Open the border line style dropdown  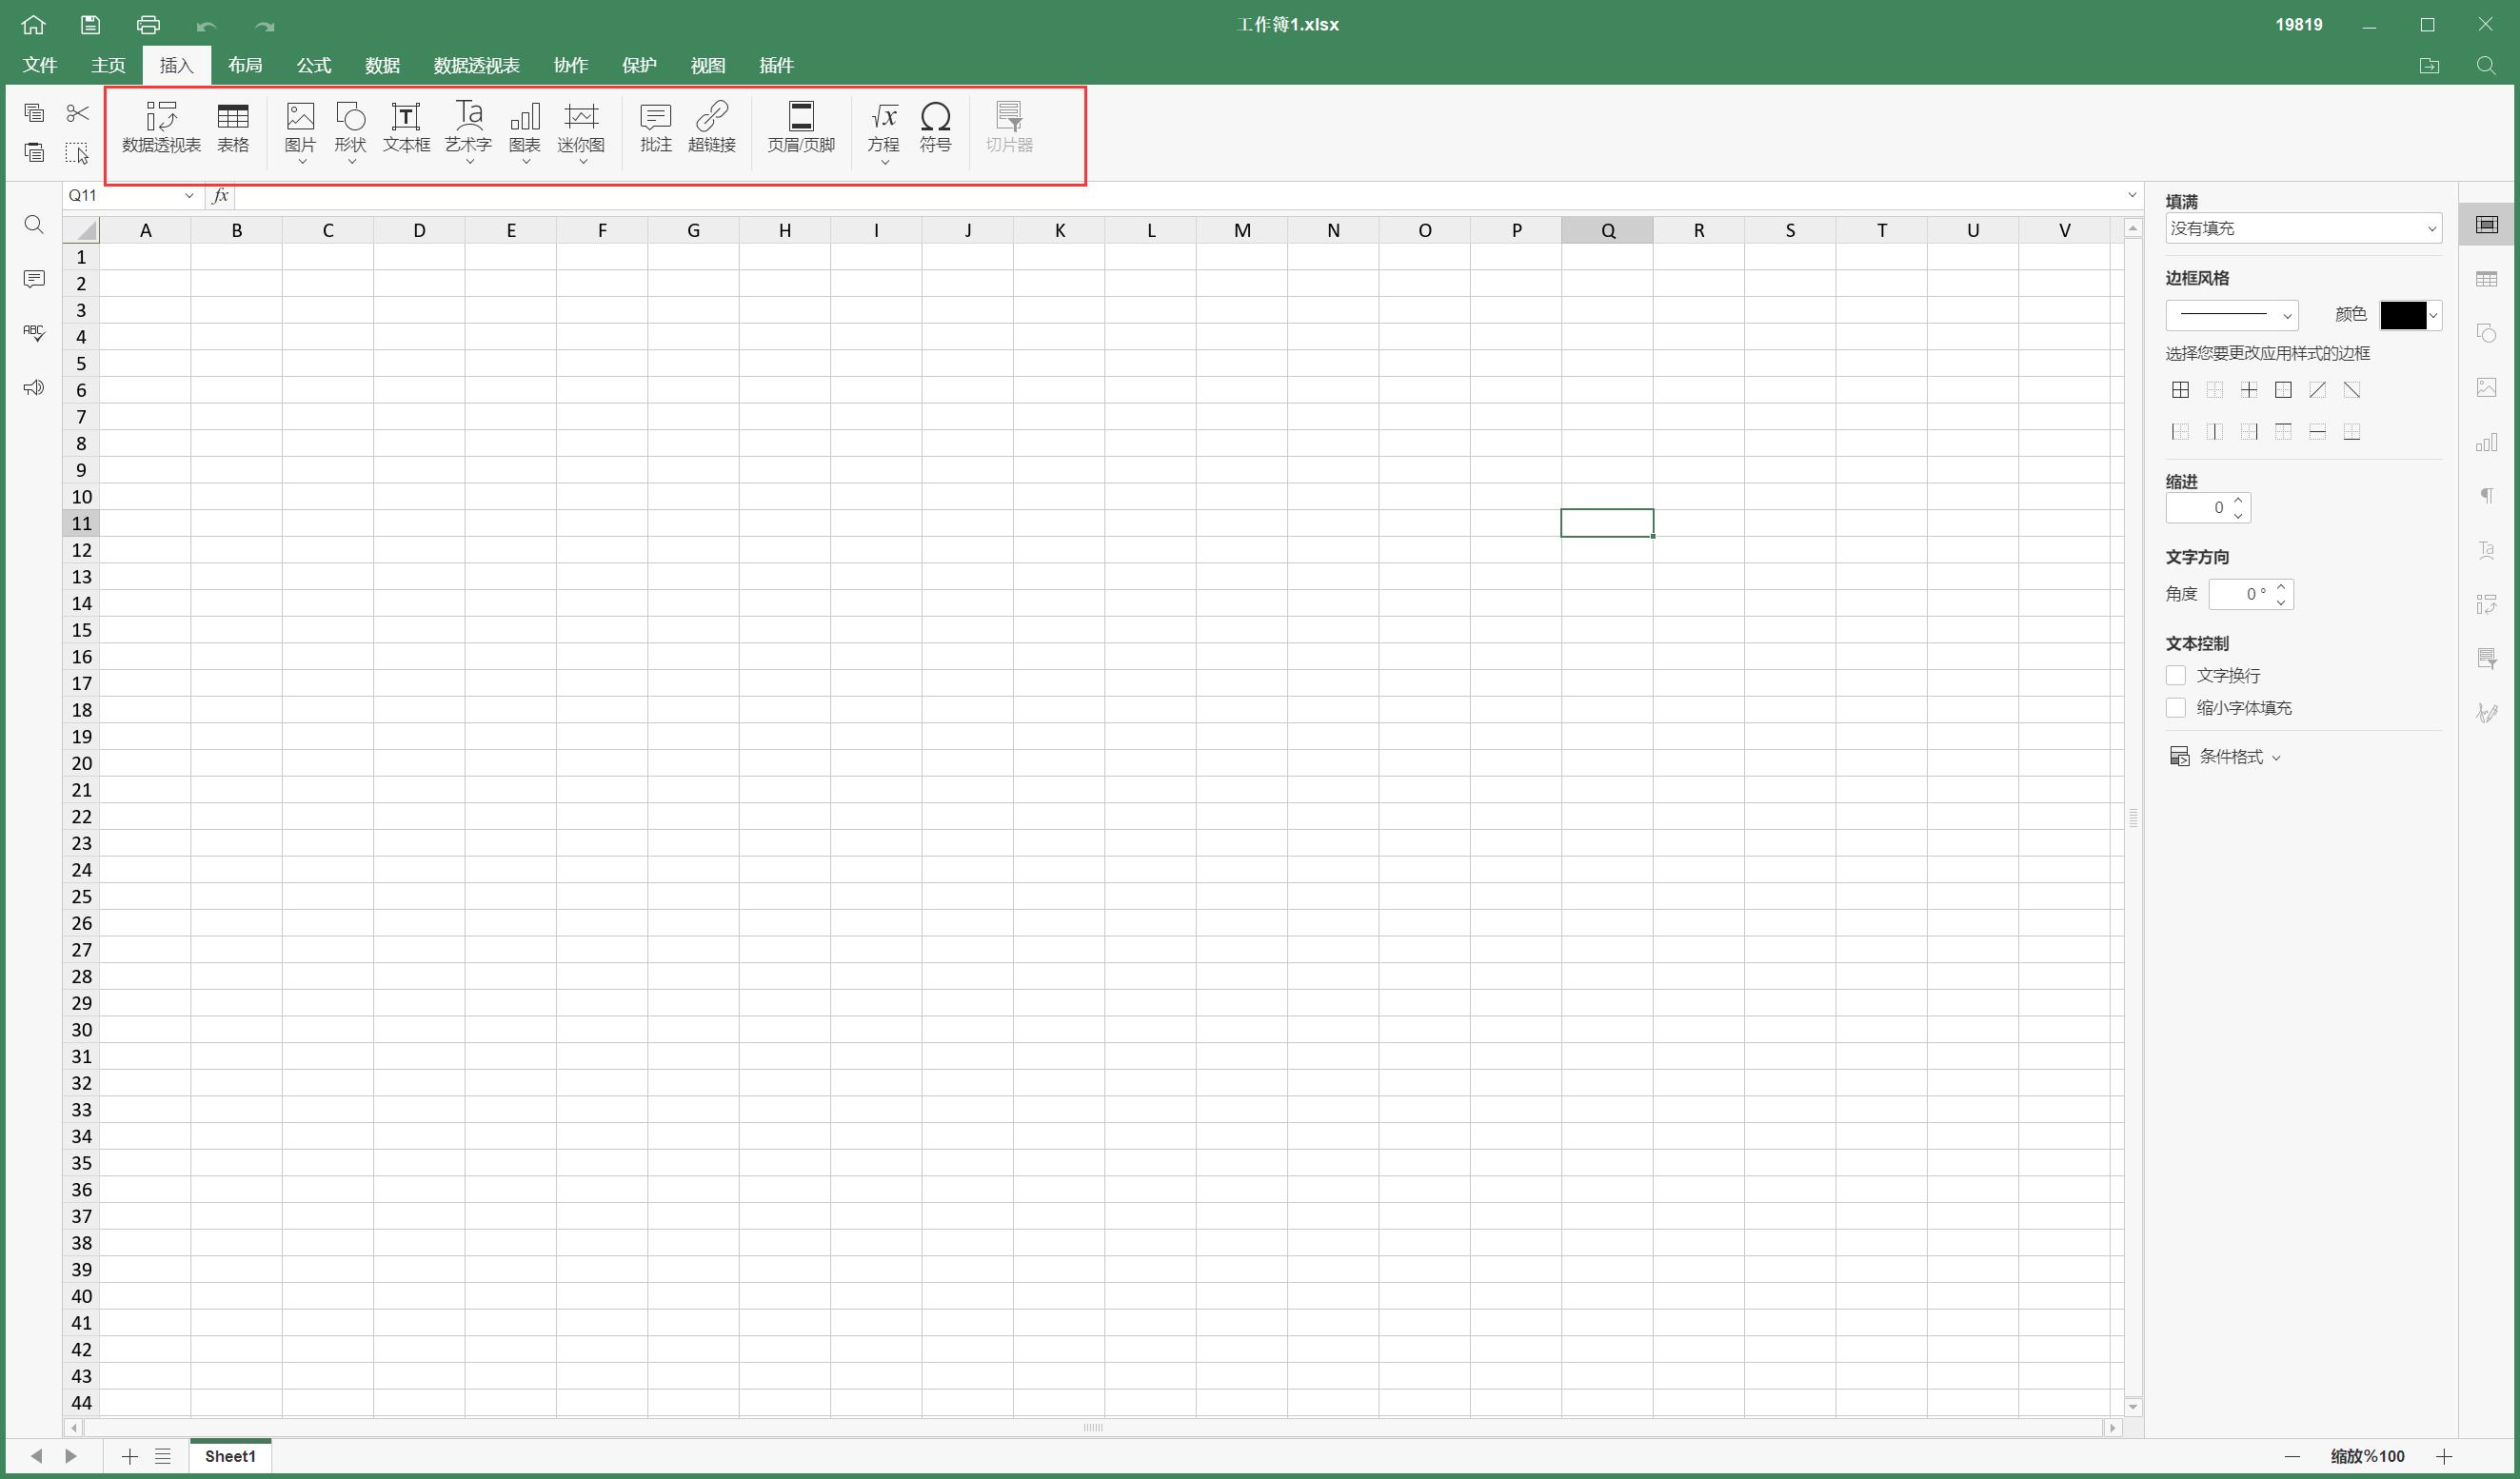2231,315
